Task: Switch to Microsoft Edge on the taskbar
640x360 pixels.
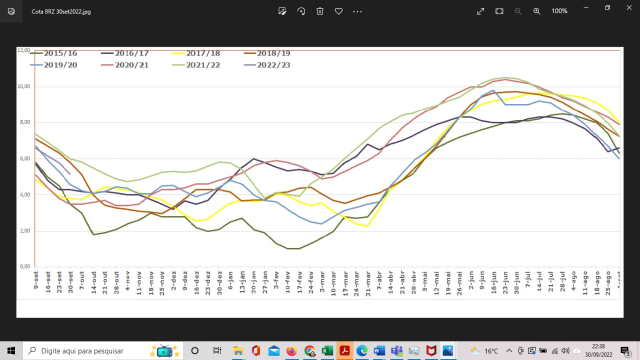Action: click(362, 351)
